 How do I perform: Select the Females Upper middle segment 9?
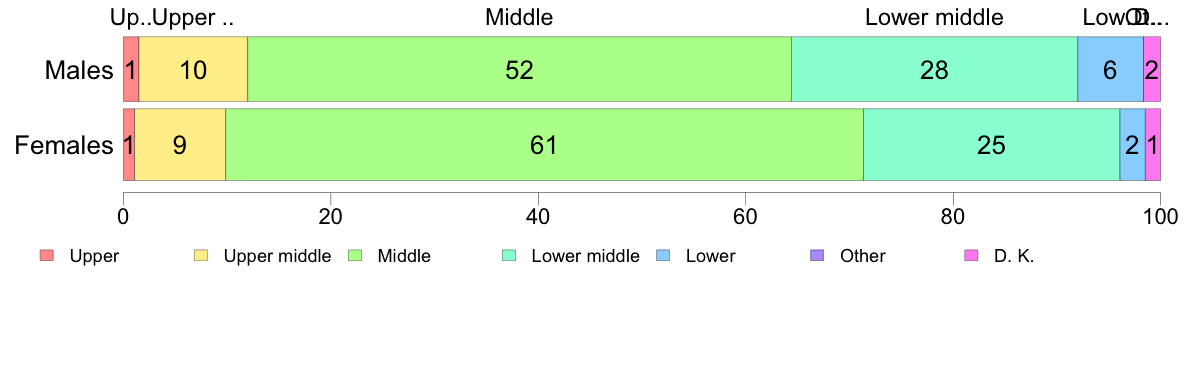(x=180, y=145)
